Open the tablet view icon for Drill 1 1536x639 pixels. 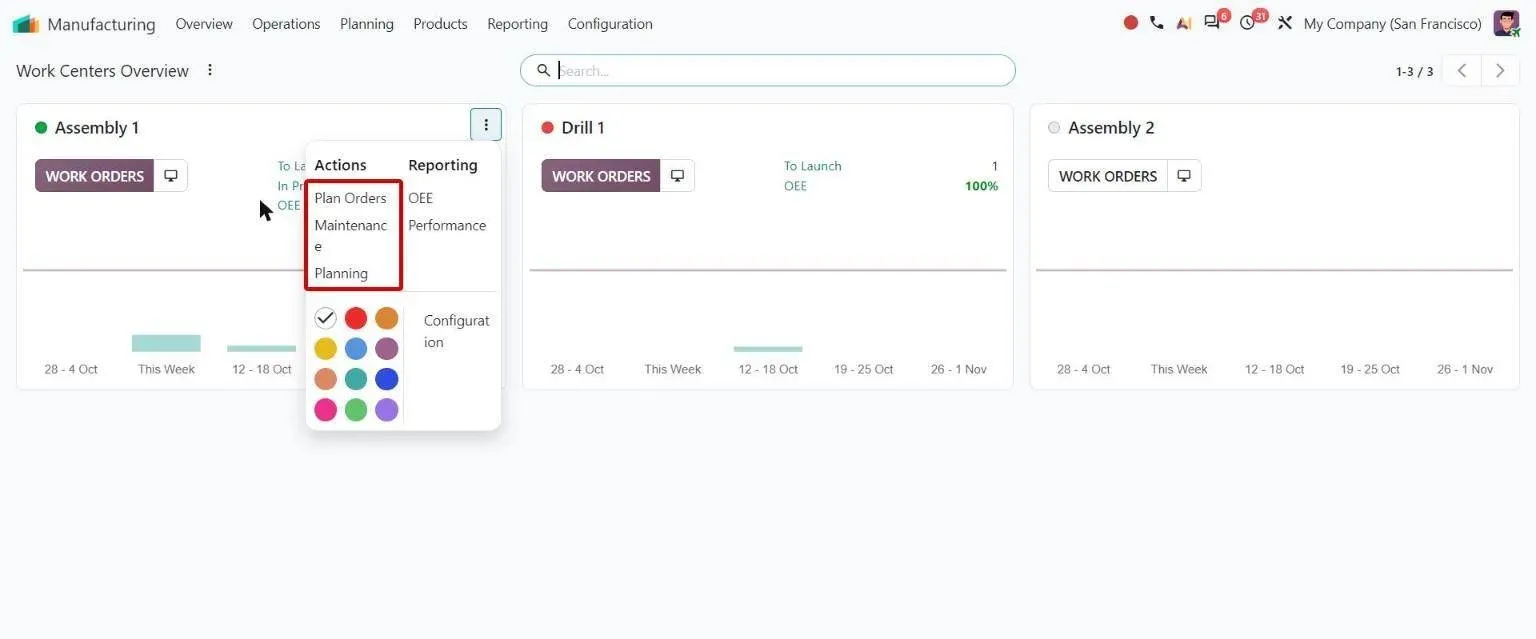[x=677, y=176]
